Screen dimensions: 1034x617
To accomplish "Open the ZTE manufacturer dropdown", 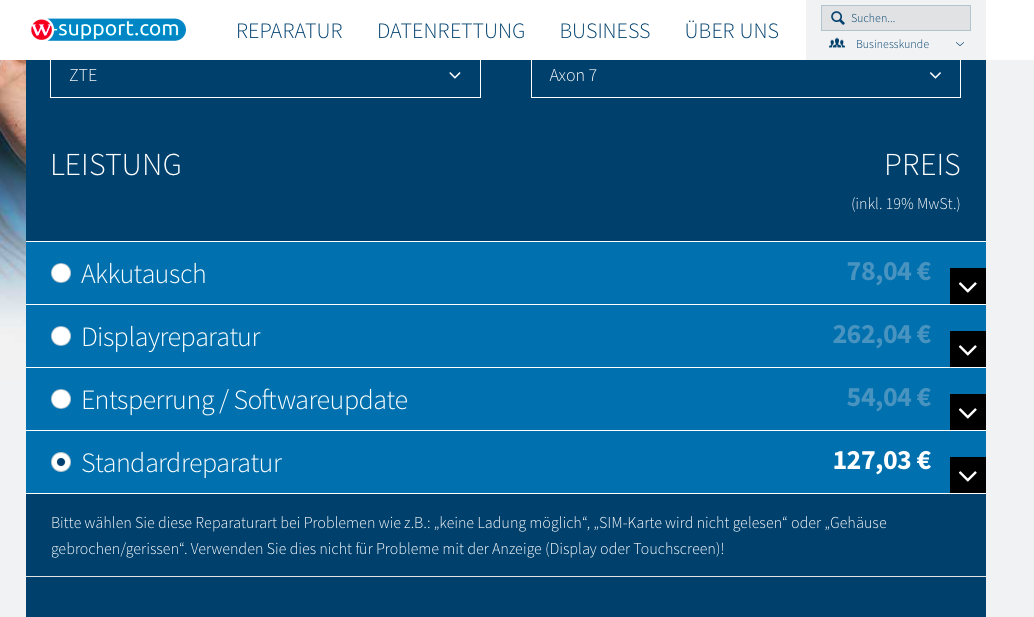I will point(265,76).
